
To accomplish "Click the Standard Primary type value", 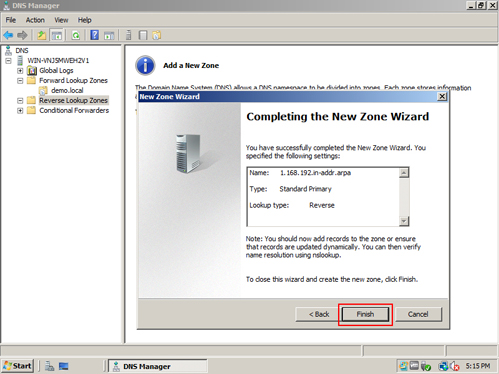I will pyautogui.click(x=305, y=189).
